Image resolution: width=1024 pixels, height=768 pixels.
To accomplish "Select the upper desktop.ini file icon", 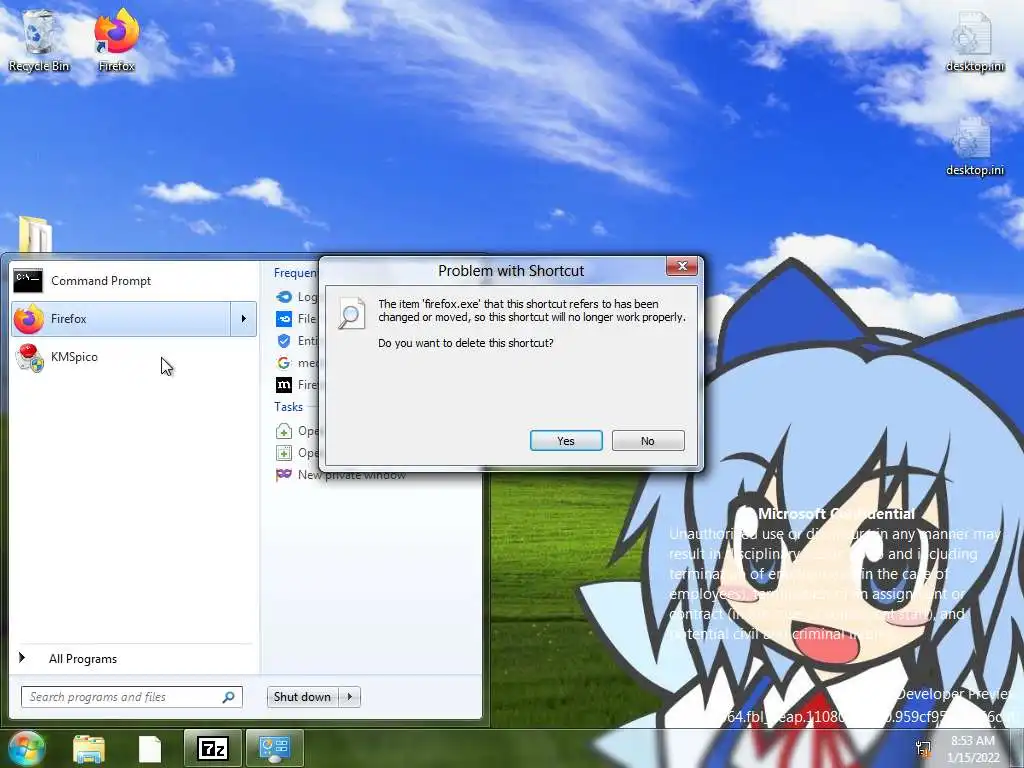I will (974, 42).
